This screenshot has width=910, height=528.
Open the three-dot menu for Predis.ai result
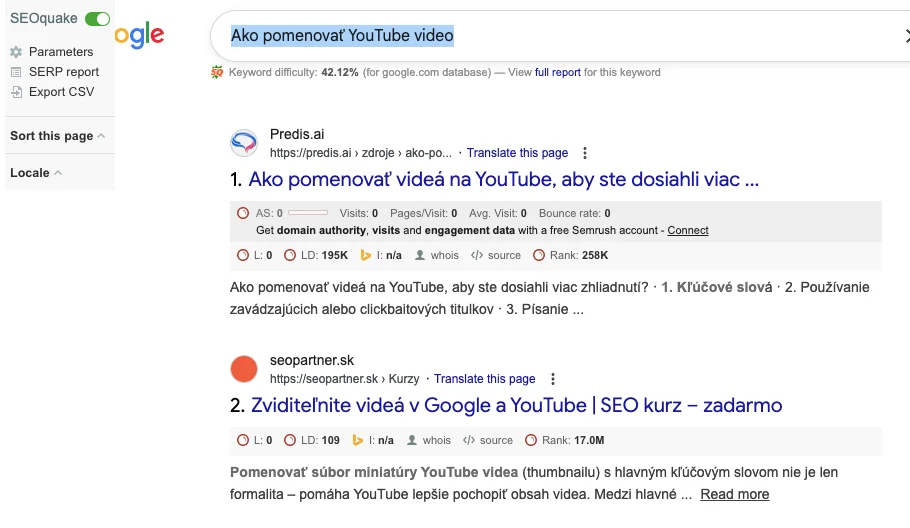click(585, 153)
